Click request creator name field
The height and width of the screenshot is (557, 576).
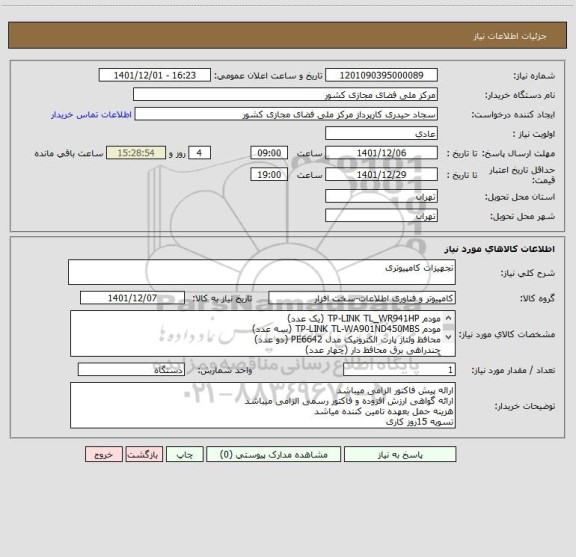[x=286, y=114]
